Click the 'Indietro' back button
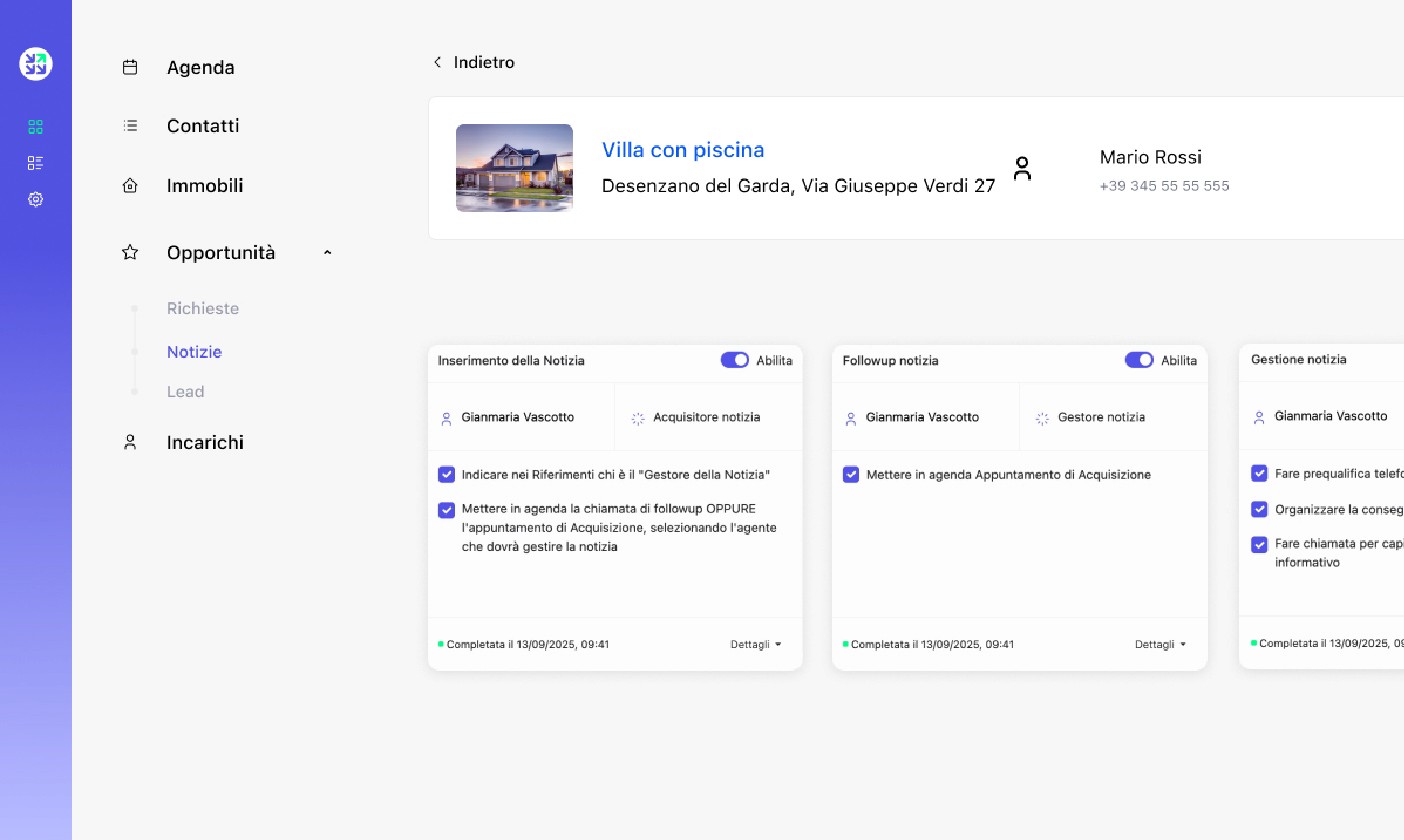The height and width of the screenshot is (840, 1404). [473, 62]
